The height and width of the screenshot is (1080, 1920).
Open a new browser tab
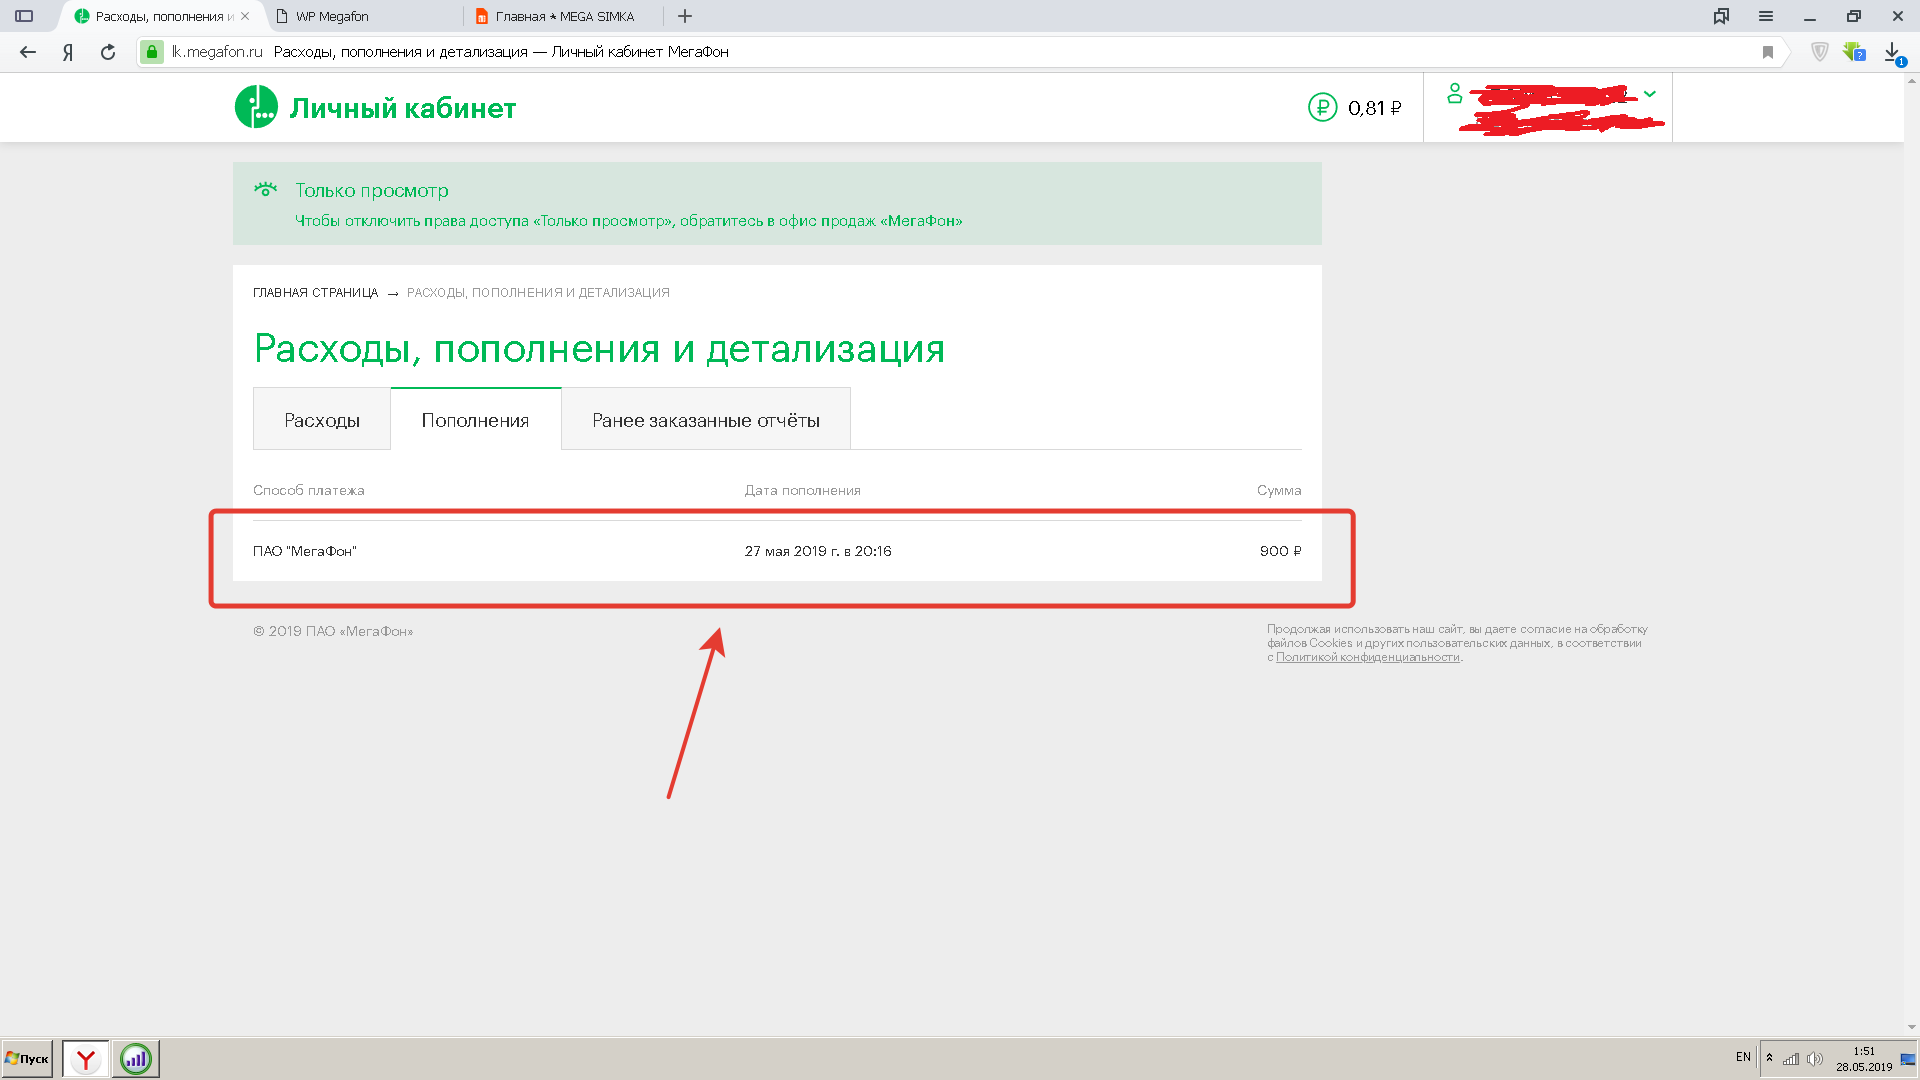685,16
